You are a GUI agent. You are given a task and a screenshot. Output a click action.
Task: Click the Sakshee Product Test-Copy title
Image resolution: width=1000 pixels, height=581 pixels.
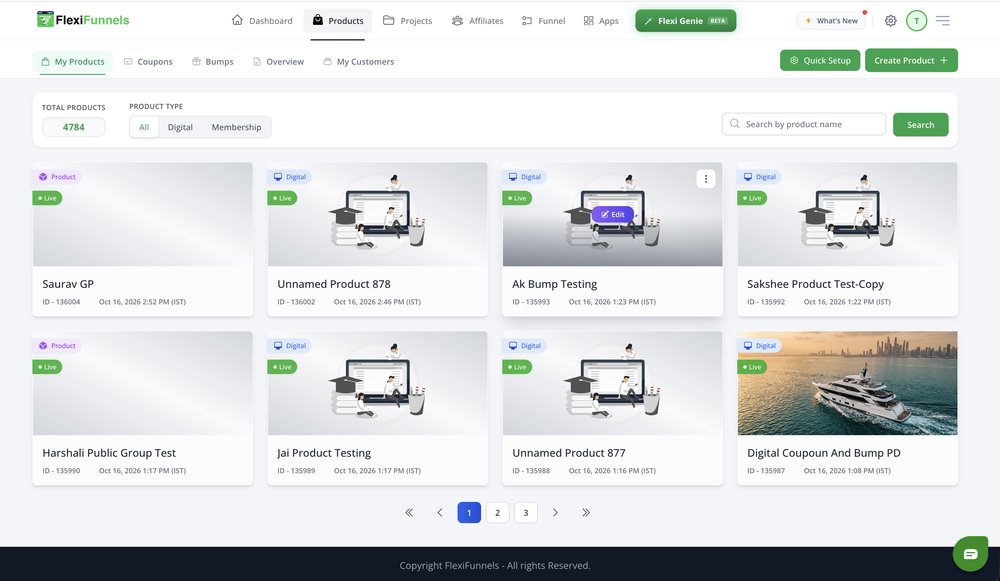tap(815, 284)
